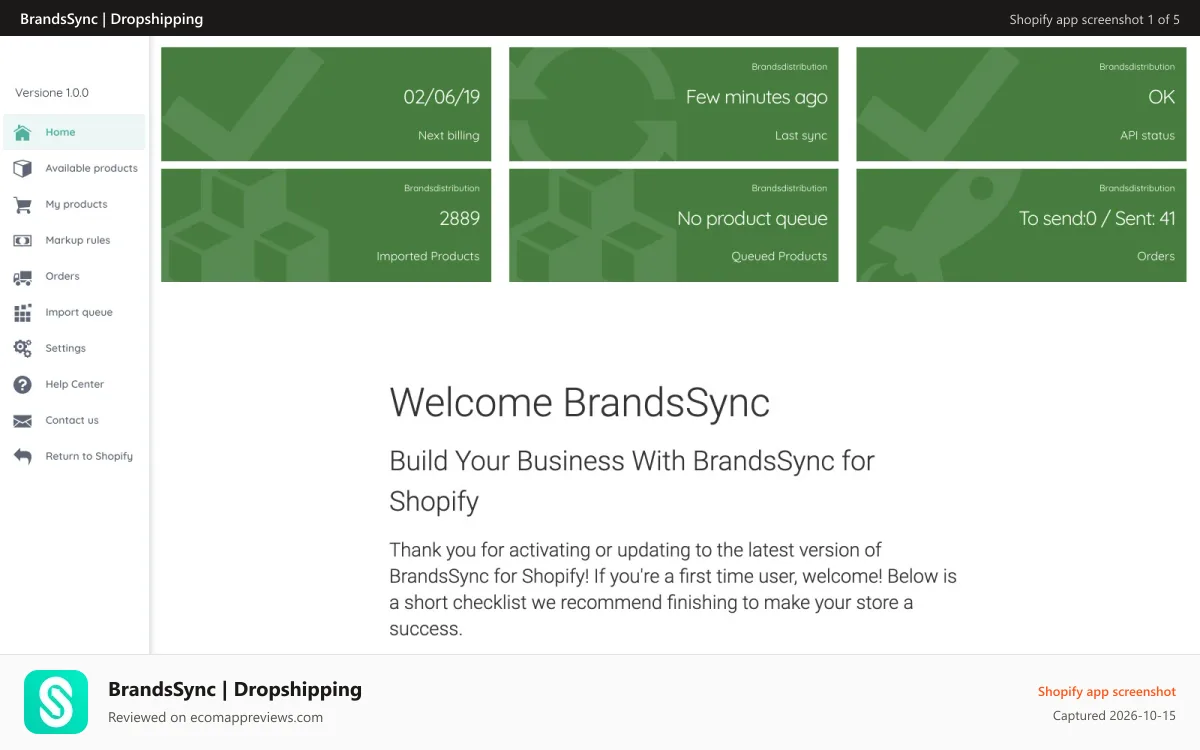1200x750 pixels.
Task: Click the Orders to send/sent card
Action: 1021,225
